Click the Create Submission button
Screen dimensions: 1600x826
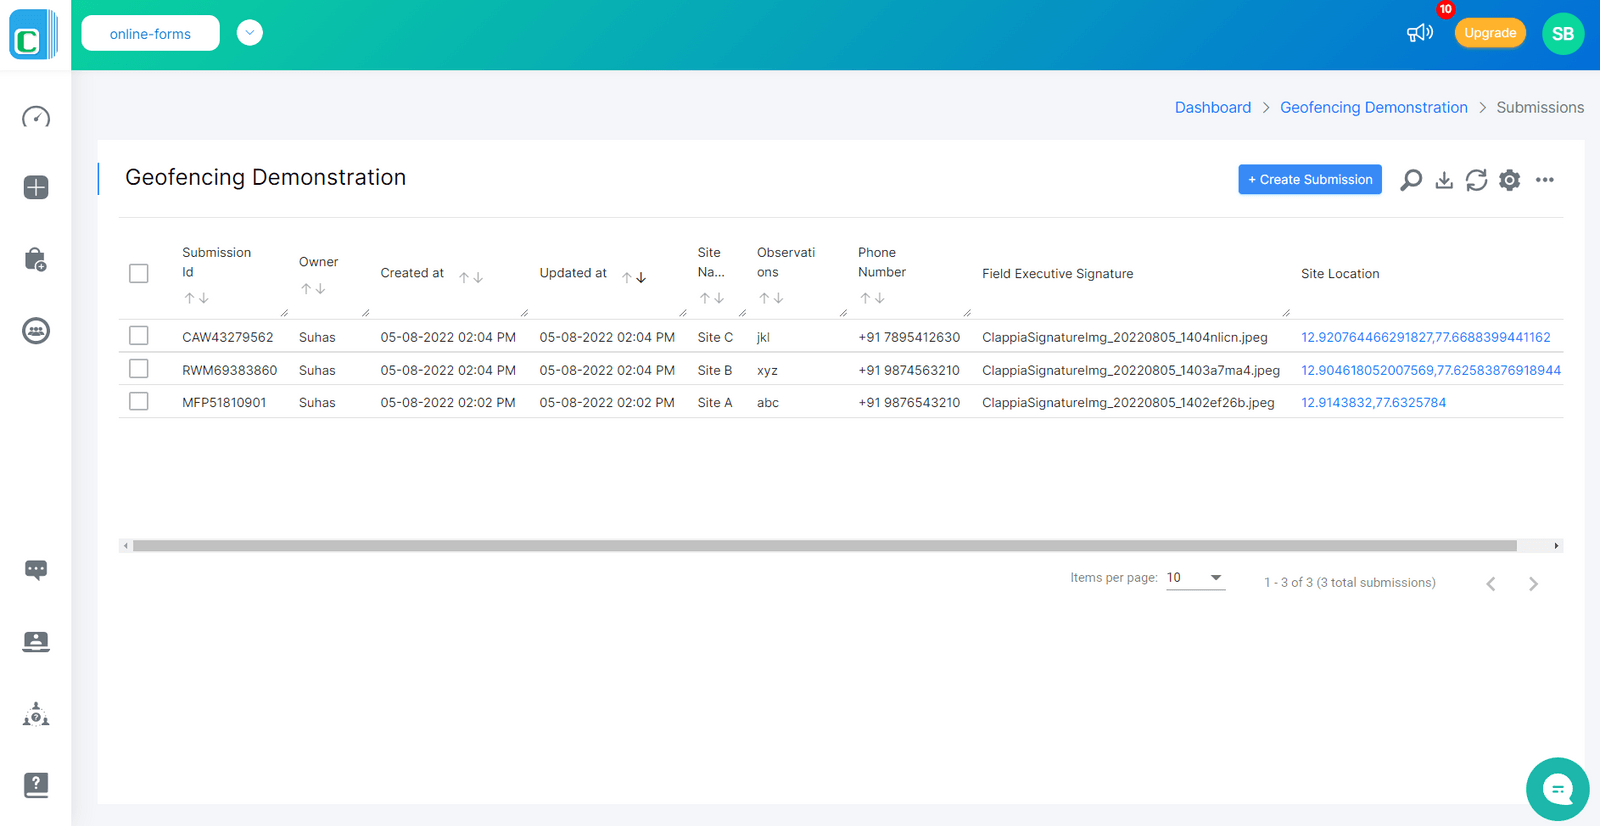click(x=1309, y=180)
